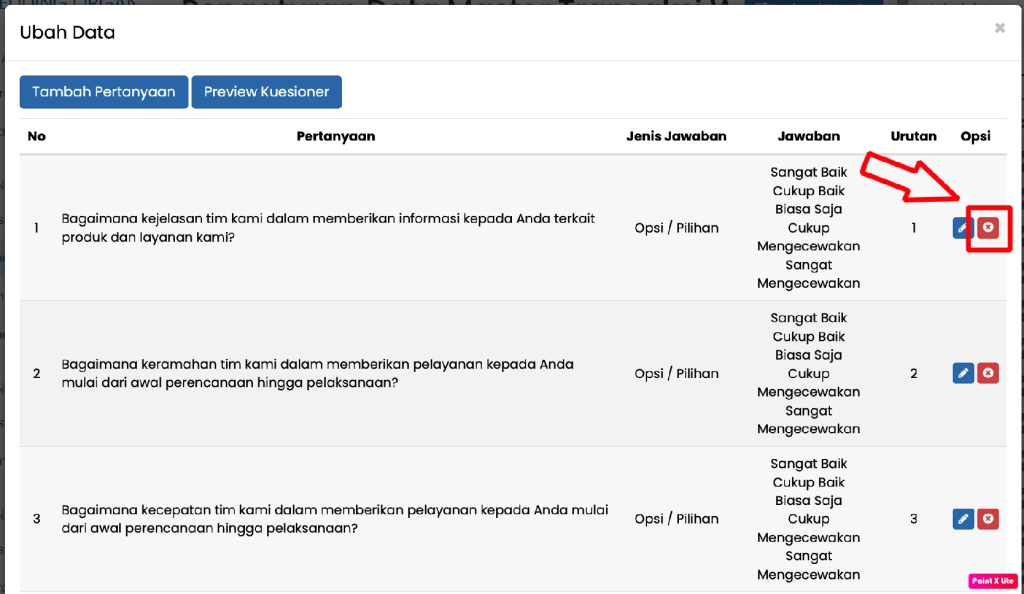This screenshot has width=1024, height=594.
Task: Delete question 3 with the red remove icon
Action: (987, 519)
